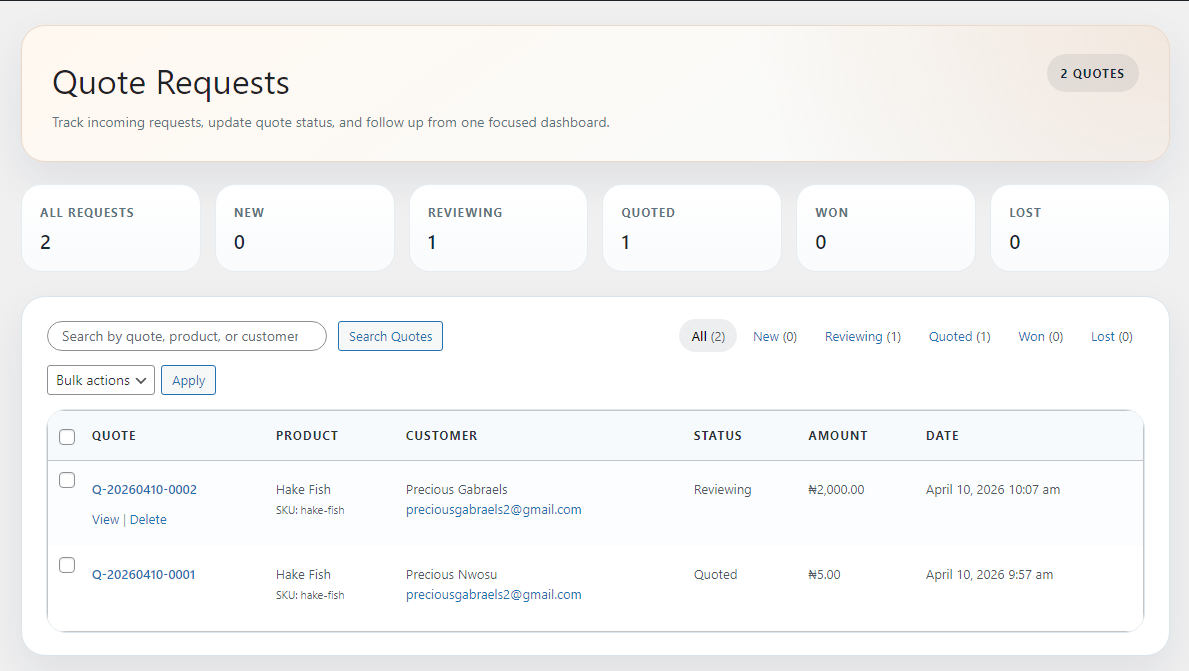Check the checkbox for quote Q-20260410-0001
The image size is (1189, 671).
click(x=67, y=565)
